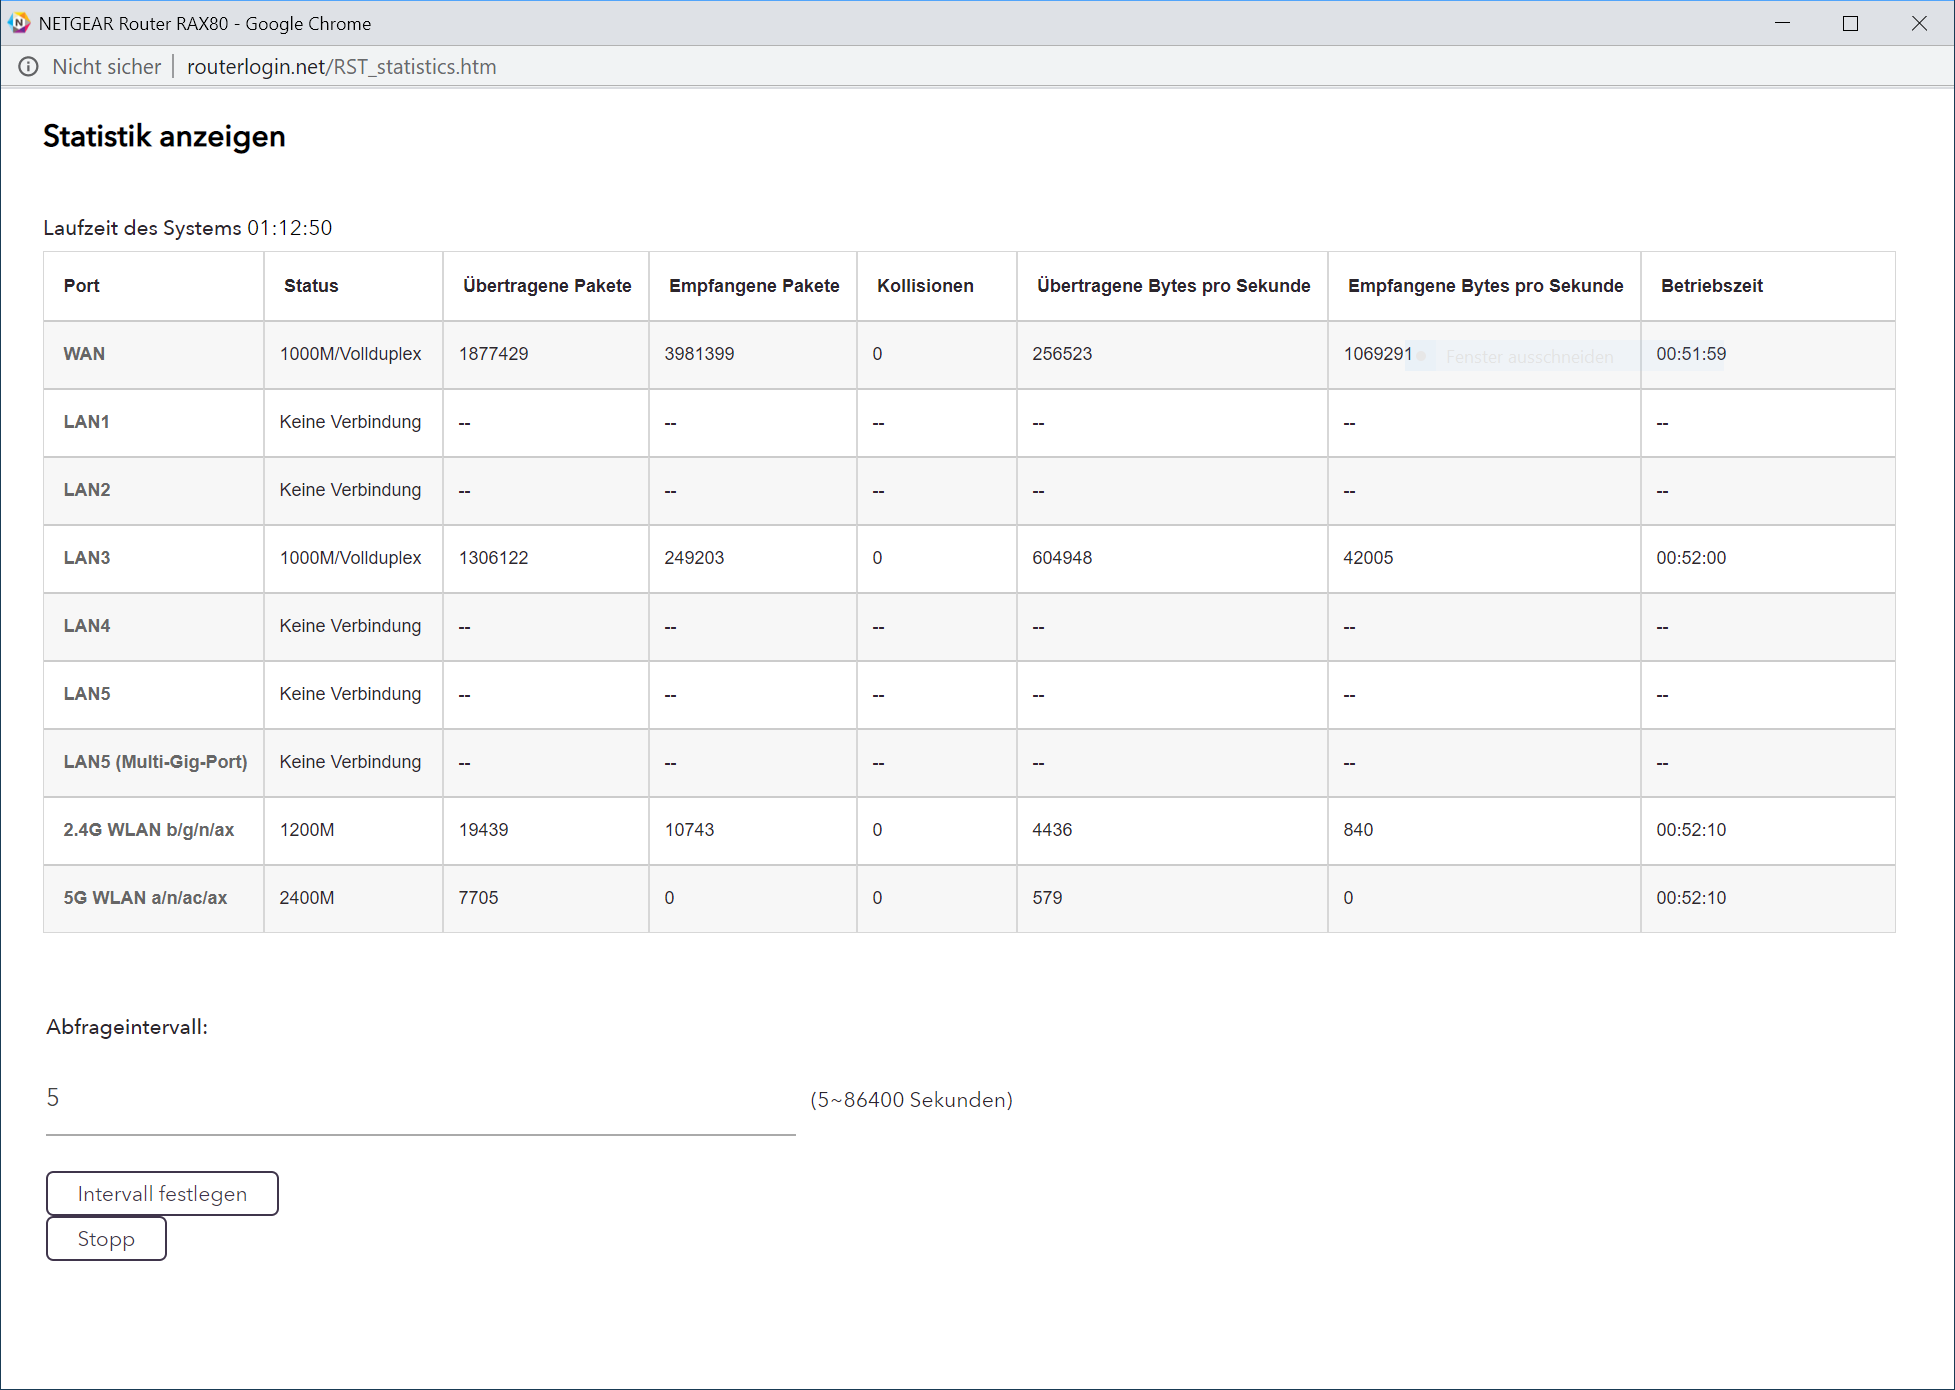The width and height of the screenshot is (1955, 1390).
Task: Click the Status column header
Action: [x=311, y=286]
